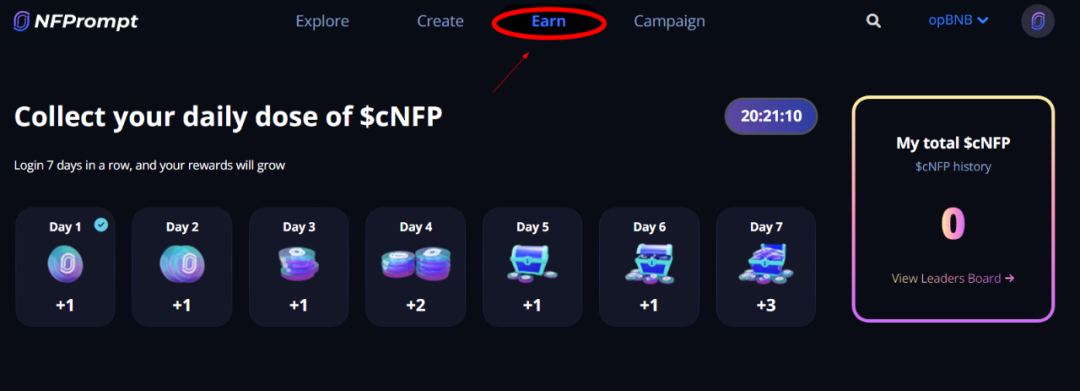Switch to the Explore tab
Screen dimensions: 1080x391
pos(322,21)
